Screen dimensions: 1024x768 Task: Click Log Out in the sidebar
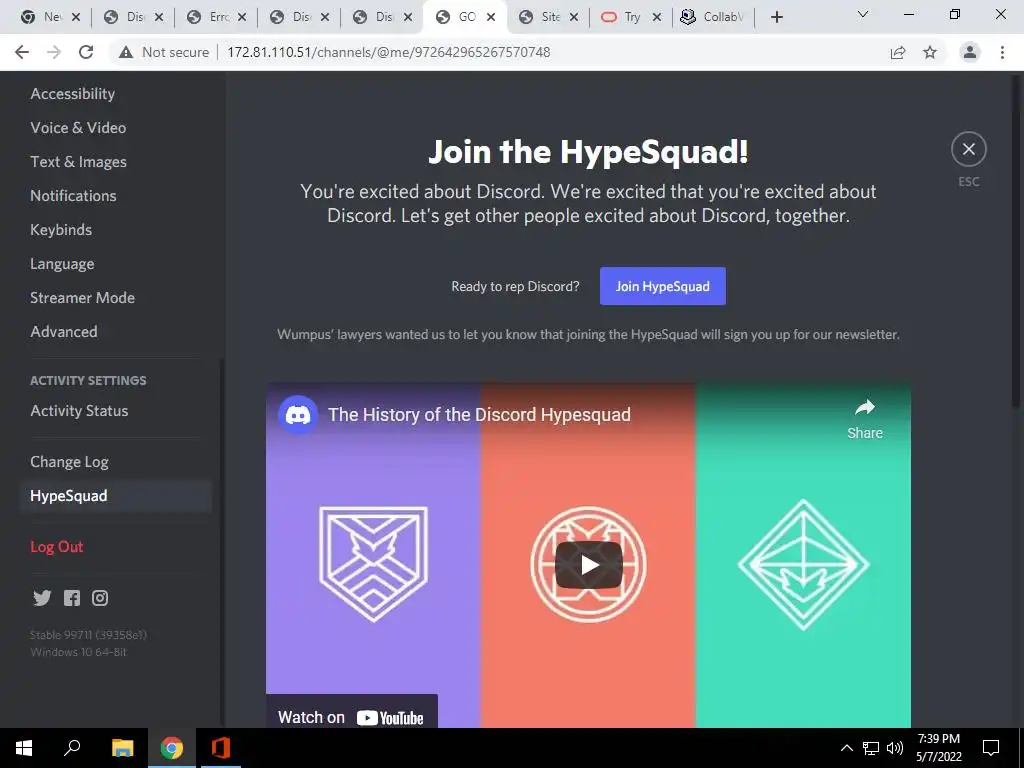57,547
